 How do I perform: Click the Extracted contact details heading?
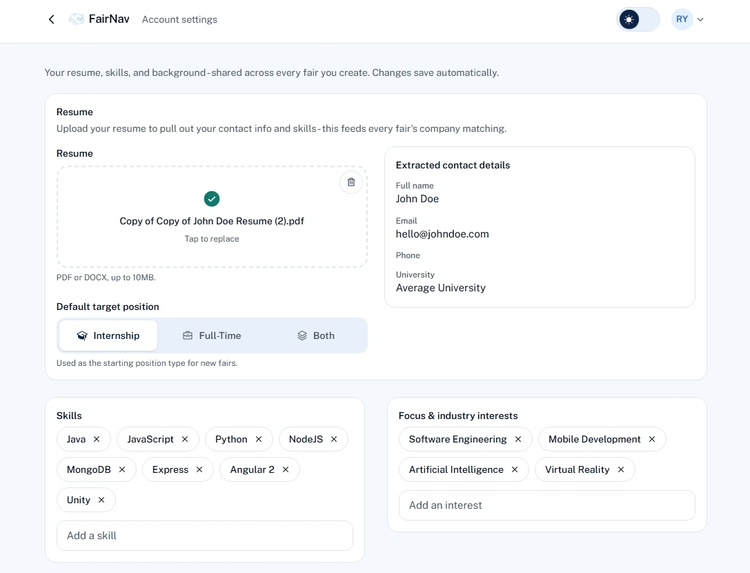click(x=452, y=165)
